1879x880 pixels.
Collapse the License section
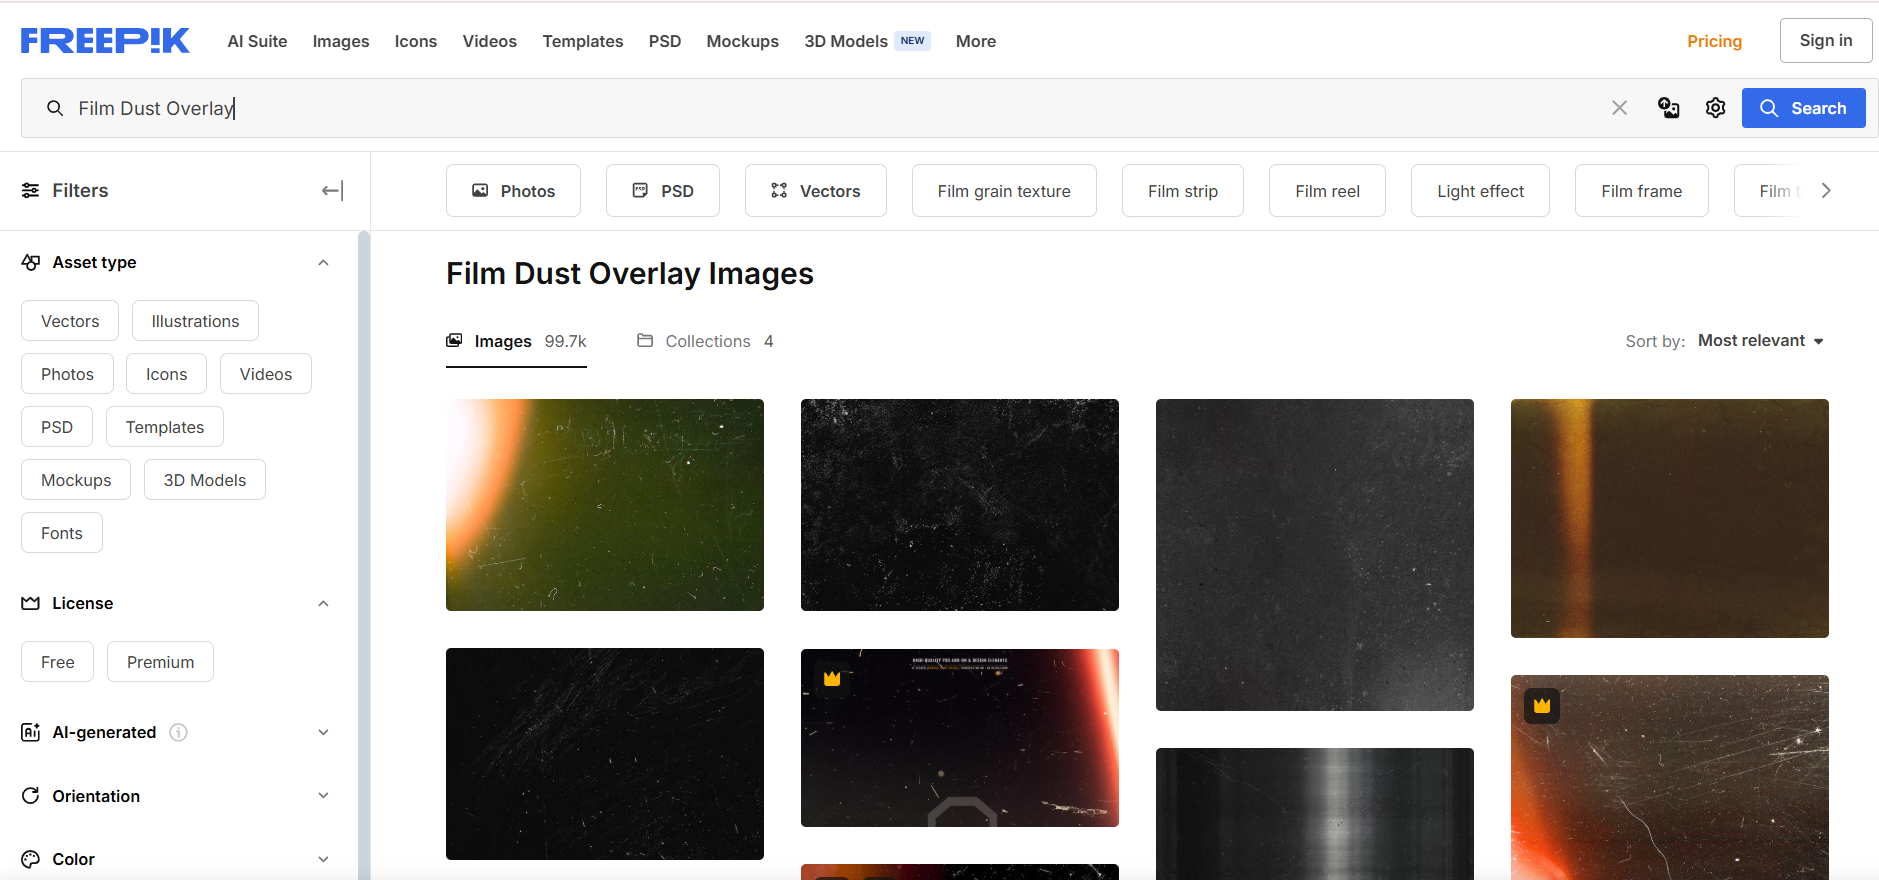click(x=323, y=603)
